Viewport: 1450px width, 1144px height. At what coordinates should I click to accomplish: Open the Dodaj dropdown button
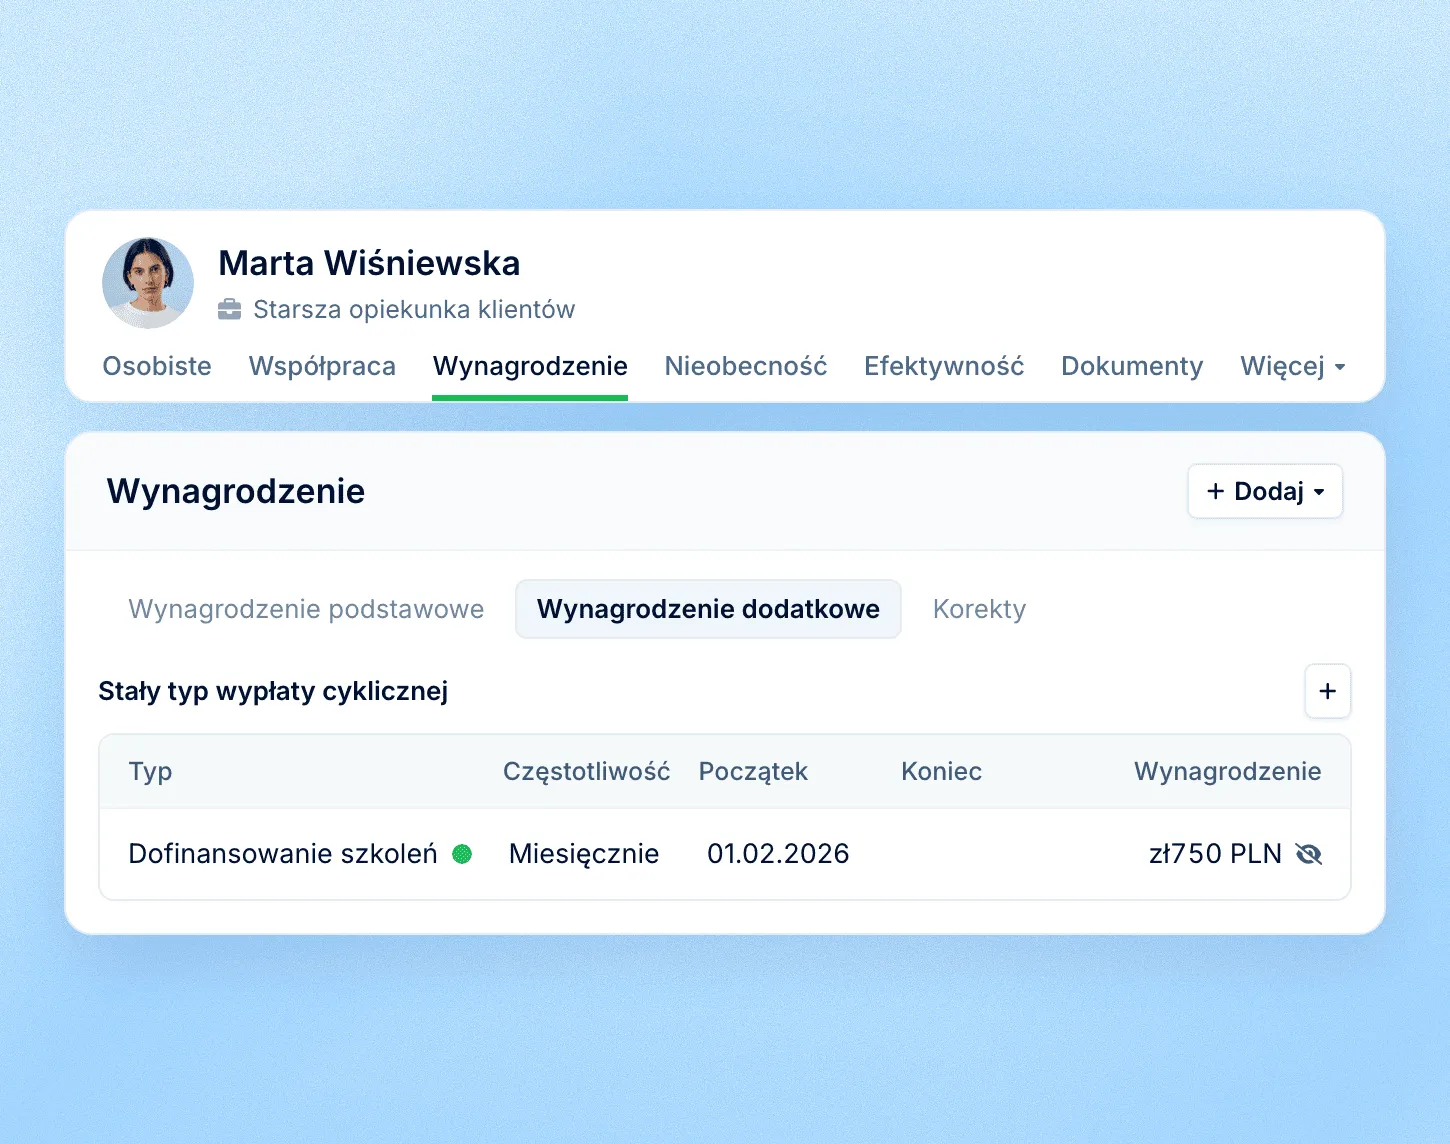click(1265, 491)
